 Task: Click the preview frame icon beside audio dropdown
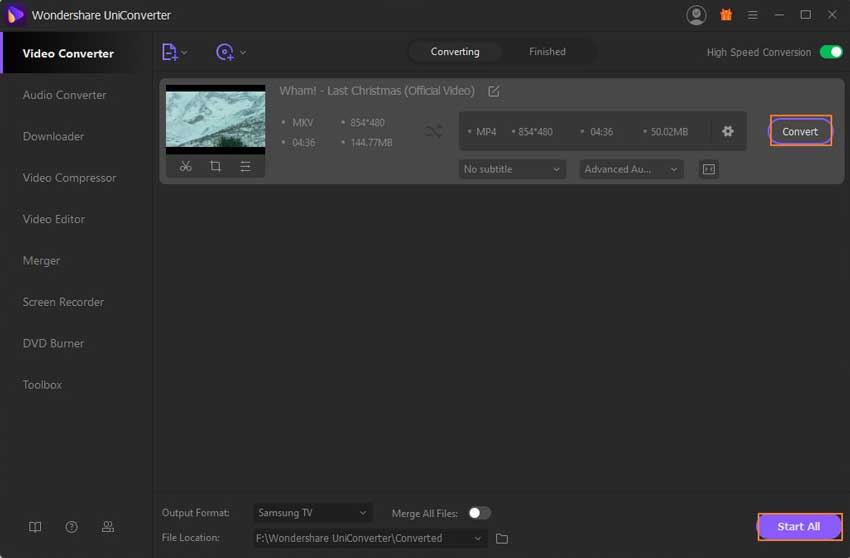(709, 169)
